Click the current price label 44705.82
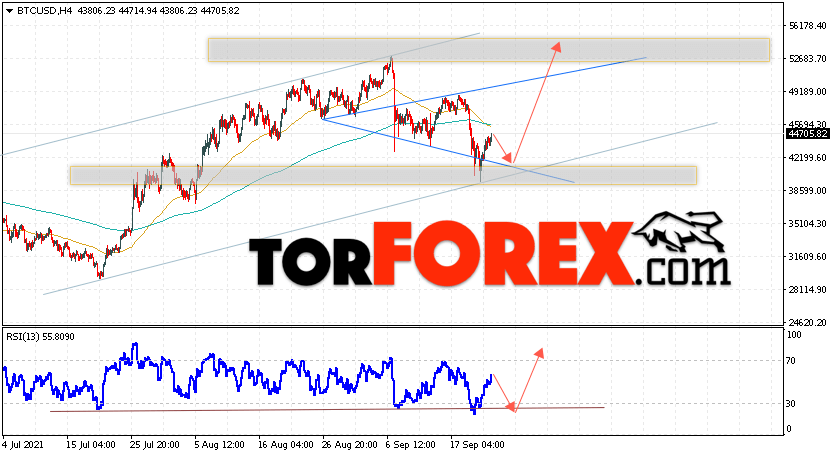The width and height of the screenshot is (834, 456). (808, 134)
